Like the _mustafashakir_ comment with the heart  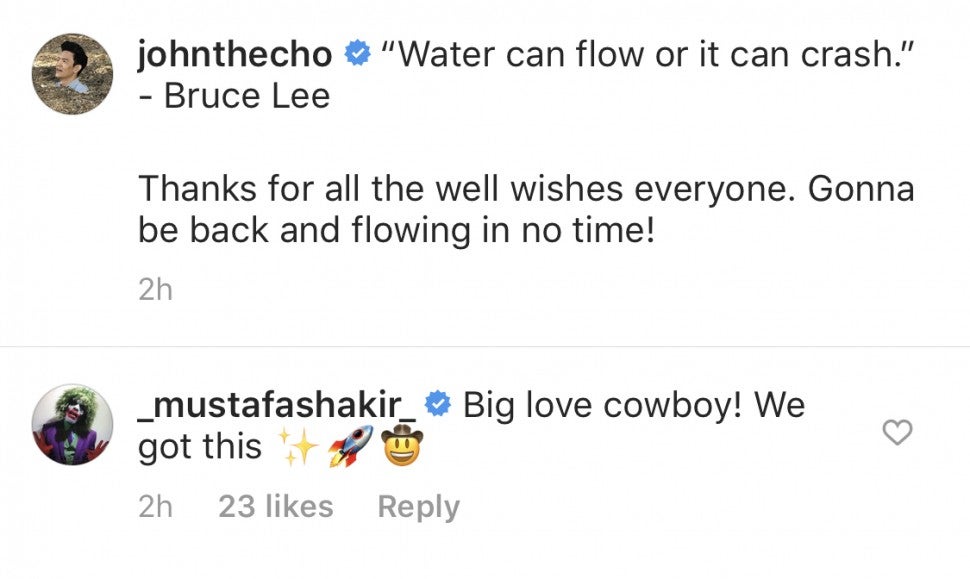(x=899, y=432)
